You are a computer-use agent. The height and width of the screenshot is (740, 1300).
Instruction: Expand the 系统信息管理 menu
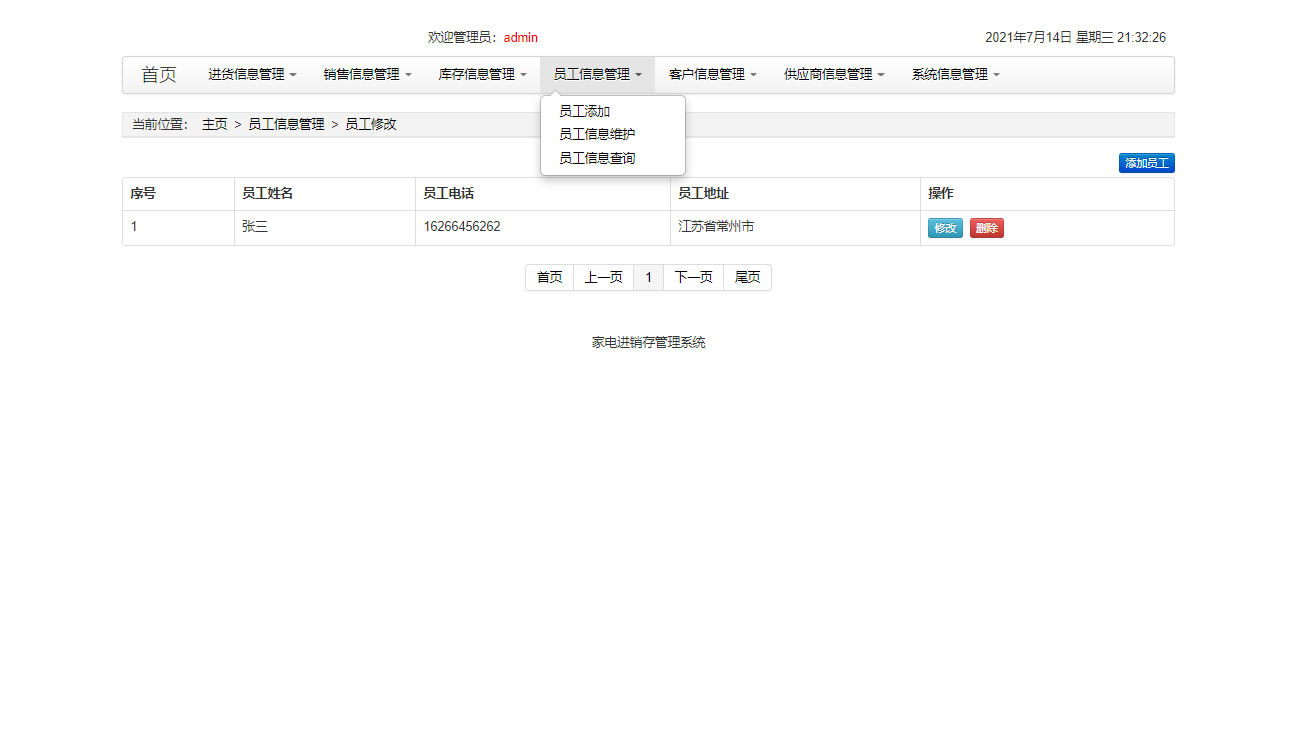point(954,74)
